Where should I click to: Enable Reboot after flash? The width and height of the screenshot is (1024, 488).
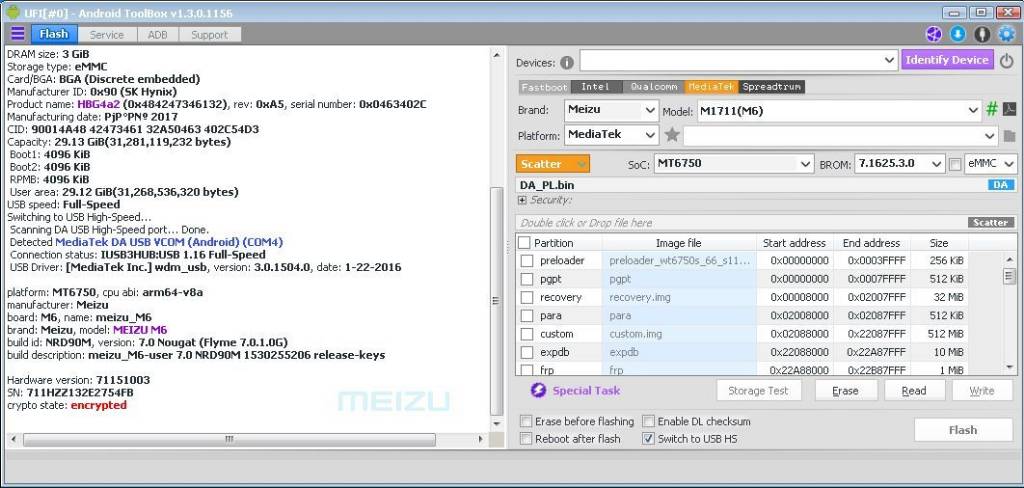click(526, 439)
